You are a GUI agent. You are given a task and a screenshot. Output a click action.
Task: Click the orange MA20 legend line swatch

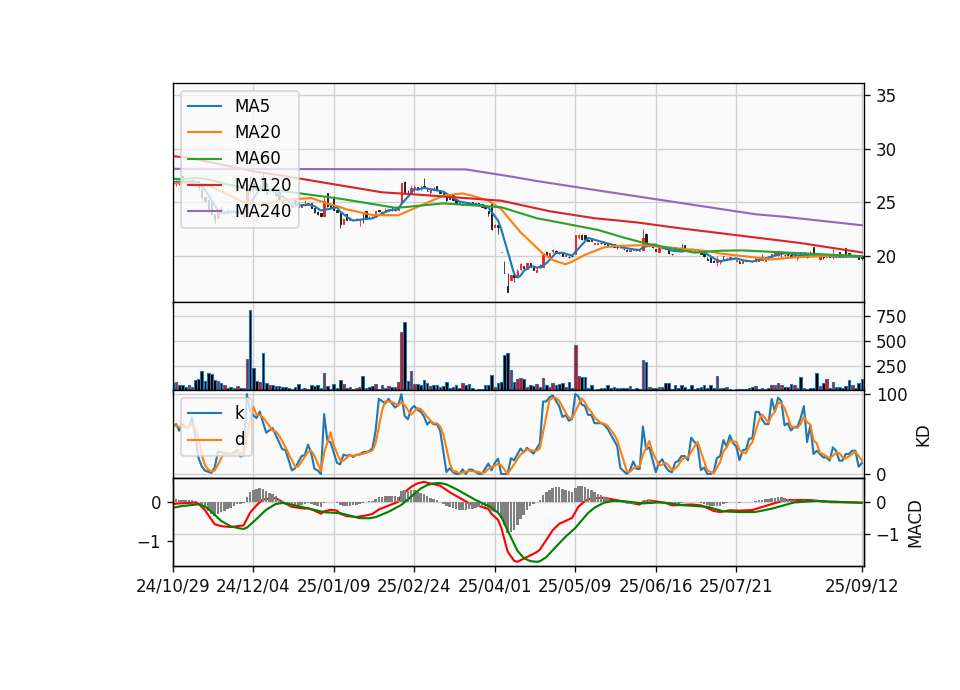[204, 132]
